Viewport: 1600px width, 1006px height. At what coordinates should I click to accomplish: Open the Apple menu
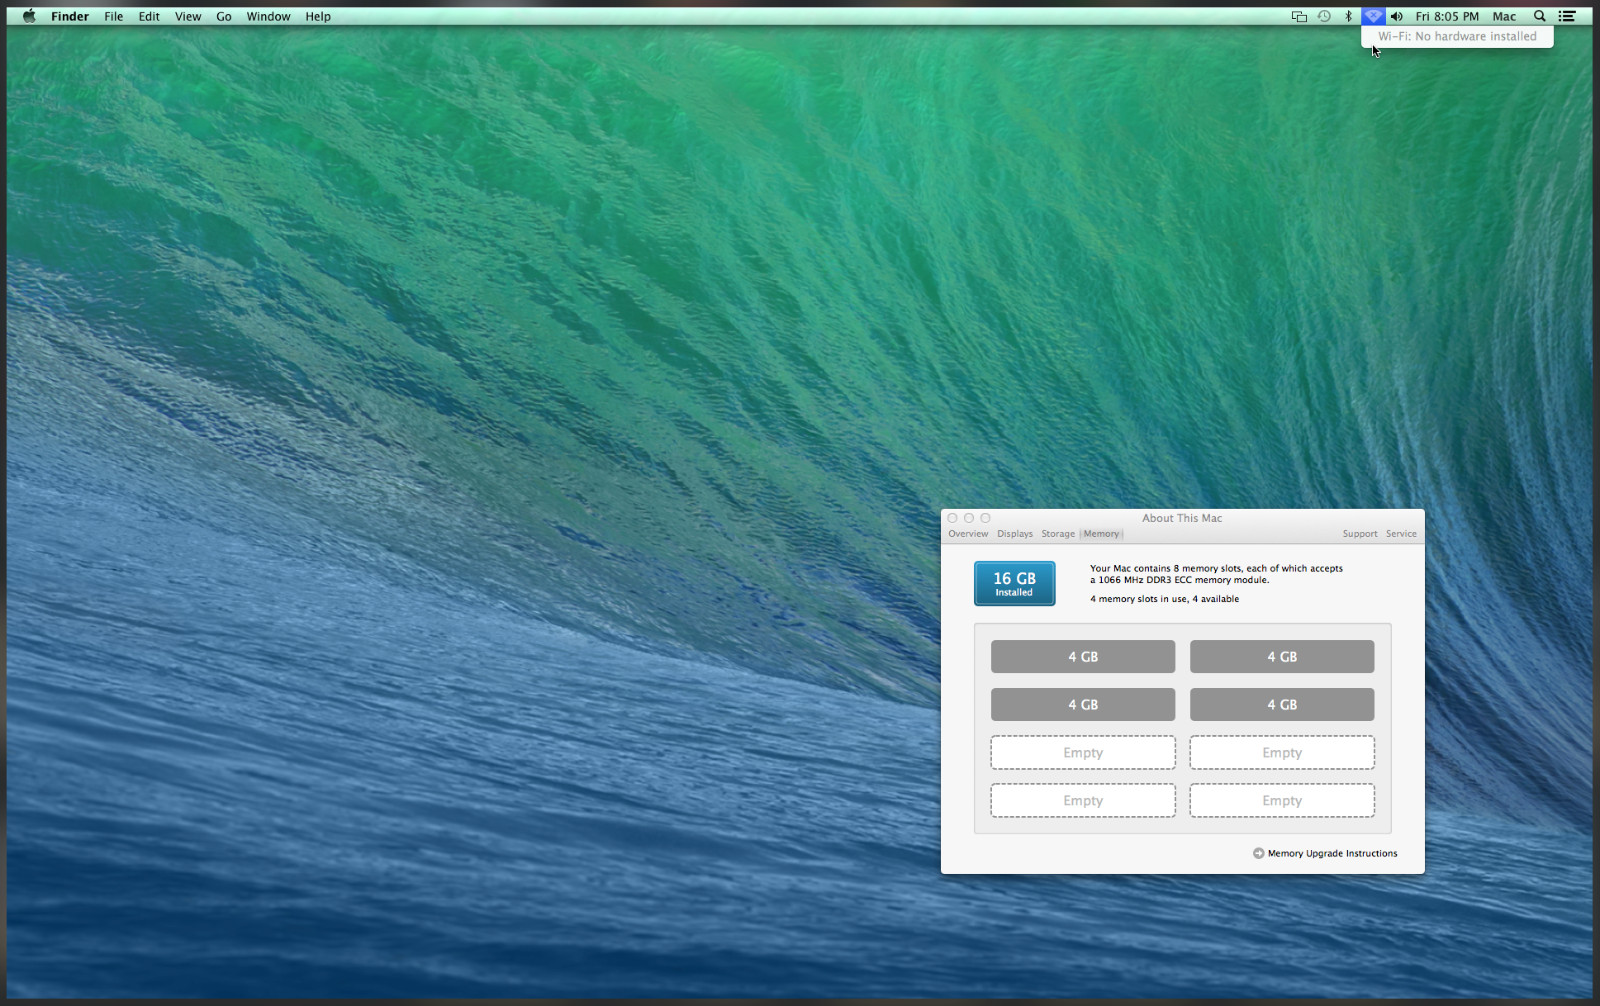(29, 16)
